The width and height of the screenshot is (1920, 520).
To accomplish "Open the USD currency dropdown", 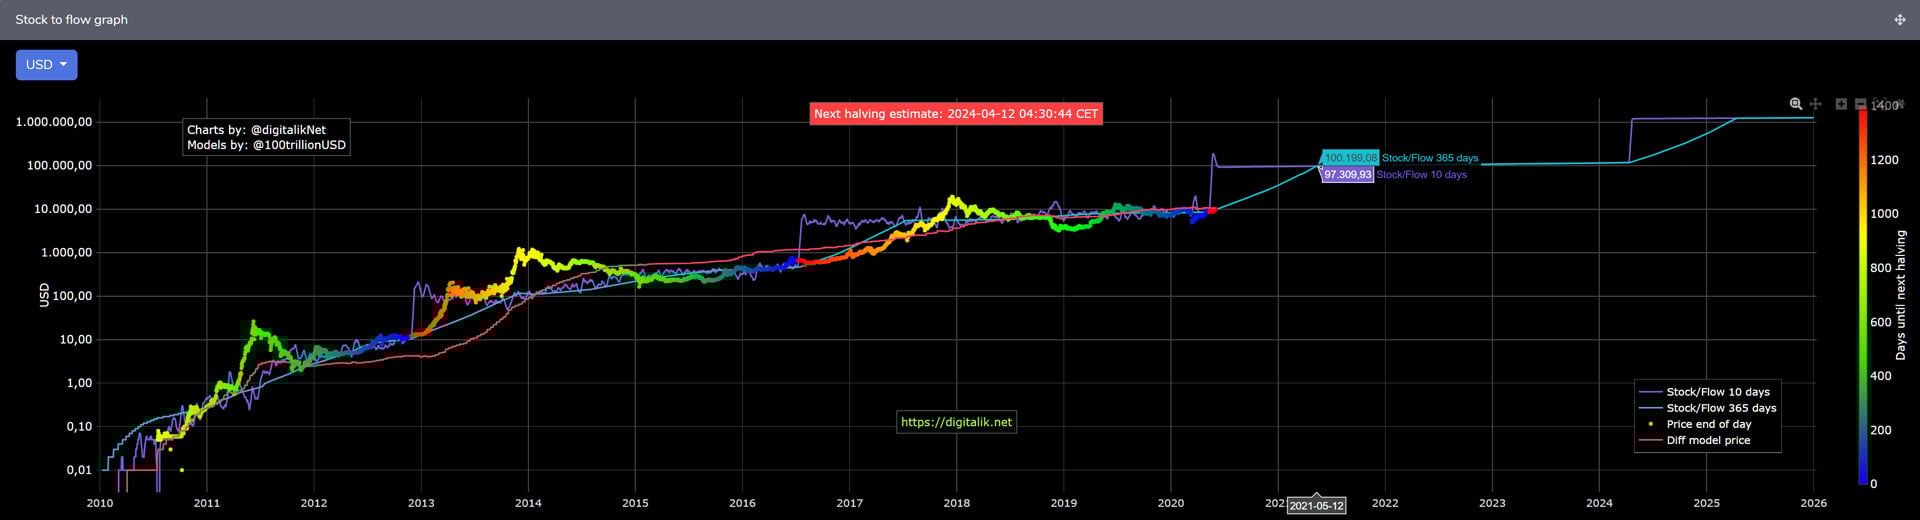I will (x=46, y=65).
